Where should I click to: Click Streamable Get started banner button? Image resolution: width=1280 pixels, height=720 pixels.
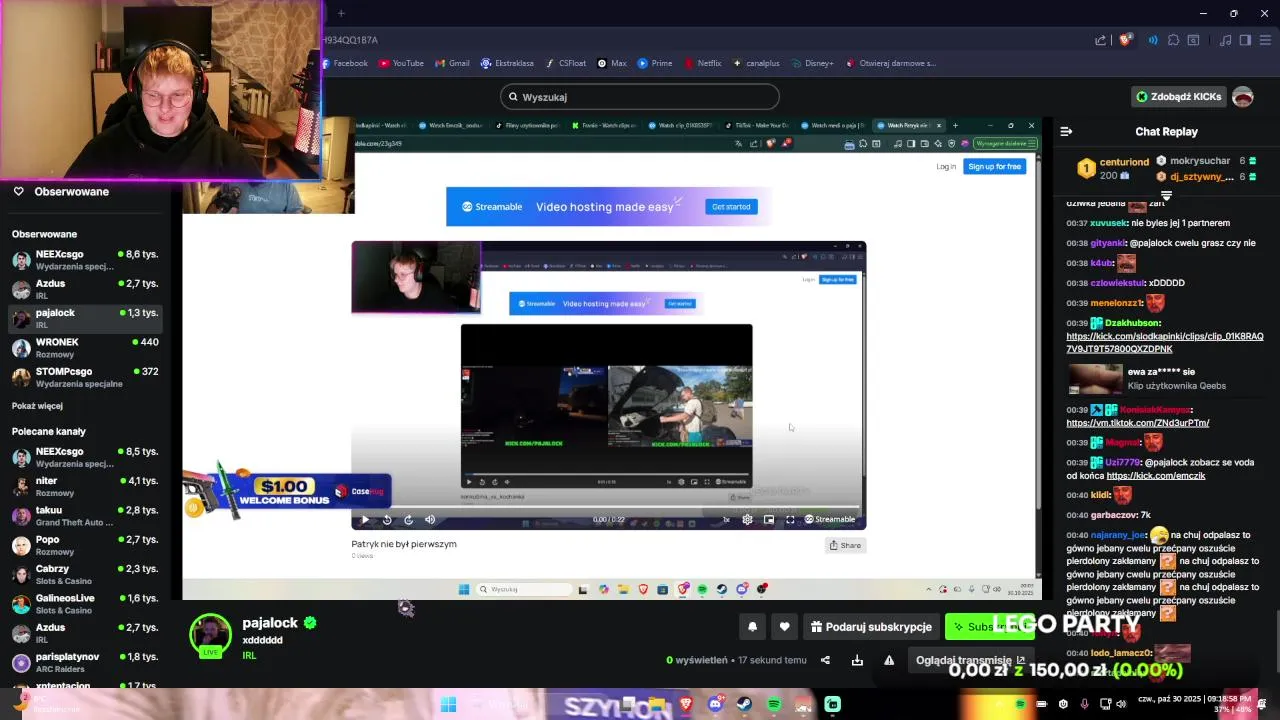pyautogui.click(x=731, y=207)
